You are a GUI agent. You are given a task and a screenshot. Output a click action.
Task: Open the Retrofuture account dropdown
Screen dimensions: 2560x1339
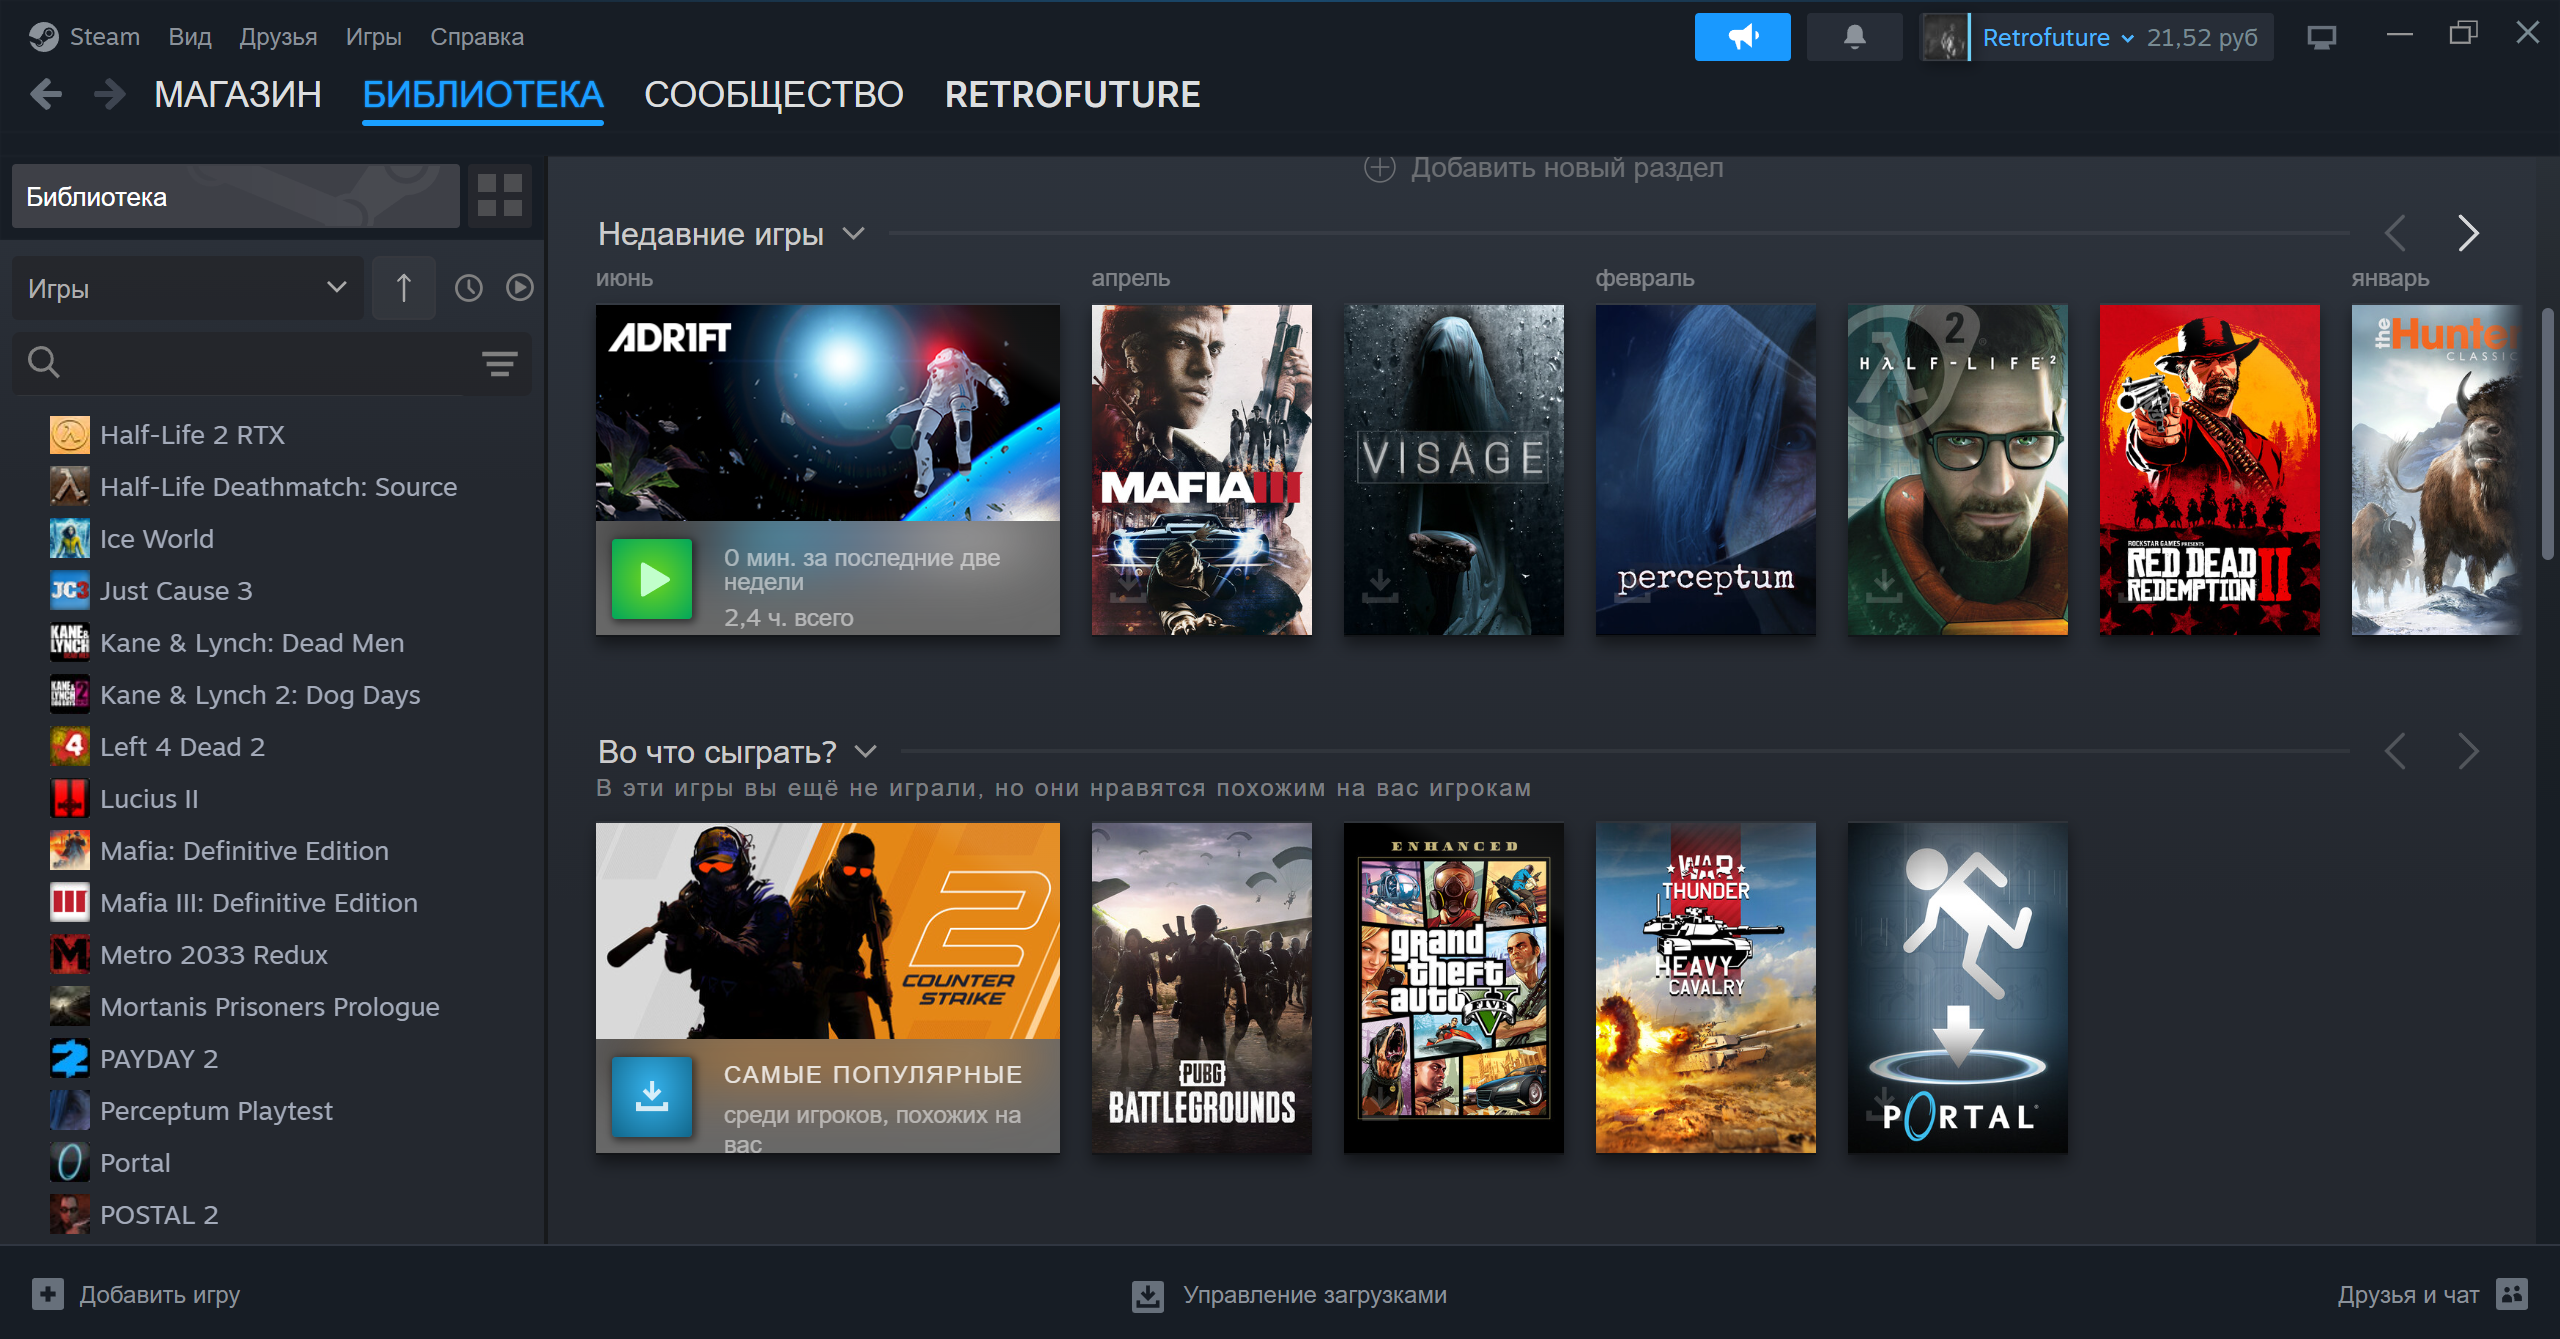(x=2059, y=38)
